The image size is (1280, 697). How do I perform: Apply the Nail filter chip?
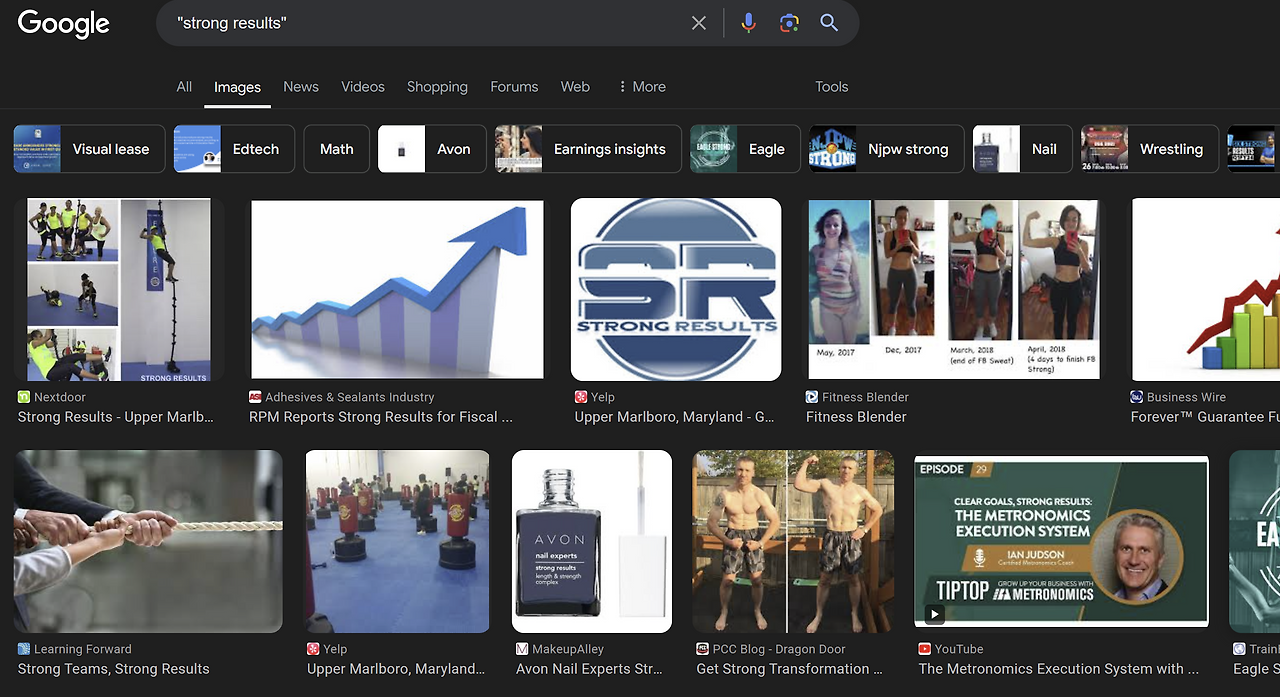click(x=1023, y=149)
